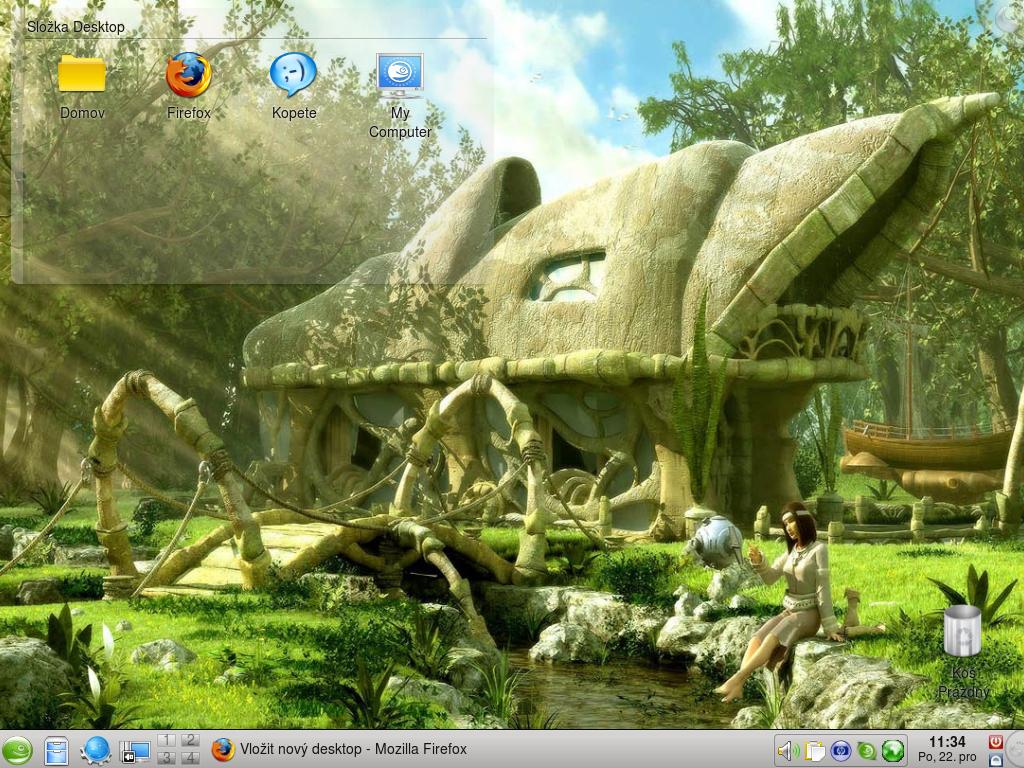This screenshot has height=768, width=1024.
Task: Open the Klipper clipboard tray icon
Action: point(814,750)
